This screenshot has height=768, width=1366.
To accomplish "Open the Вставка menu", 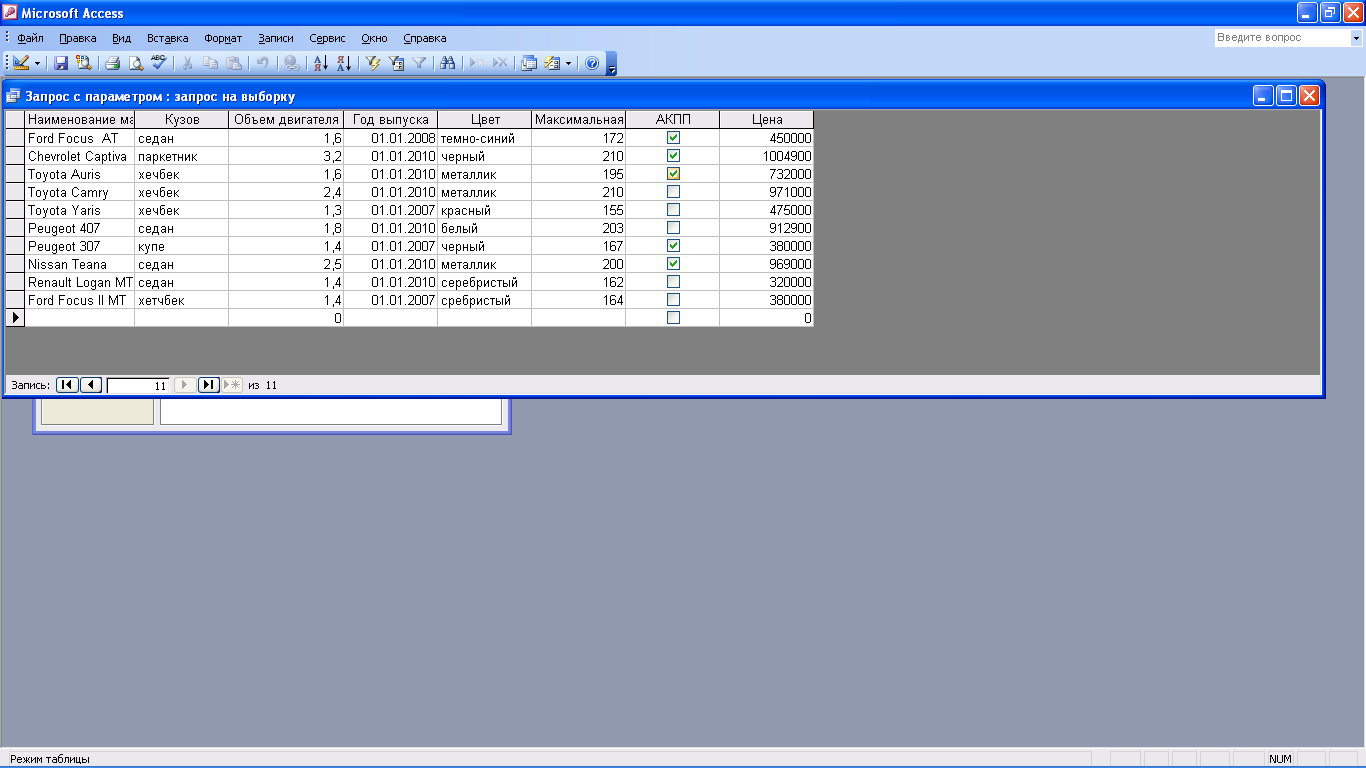I will 167,38.
